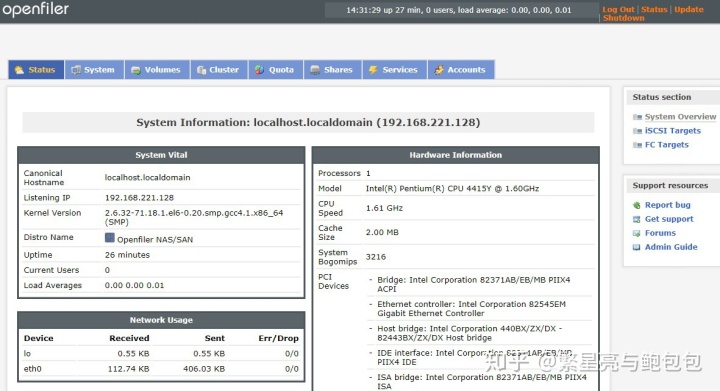Image resolution: width=720 pixels, height=391 pixels.
Task: Click the System Bogomips value 3216
Action: point(376,257)
